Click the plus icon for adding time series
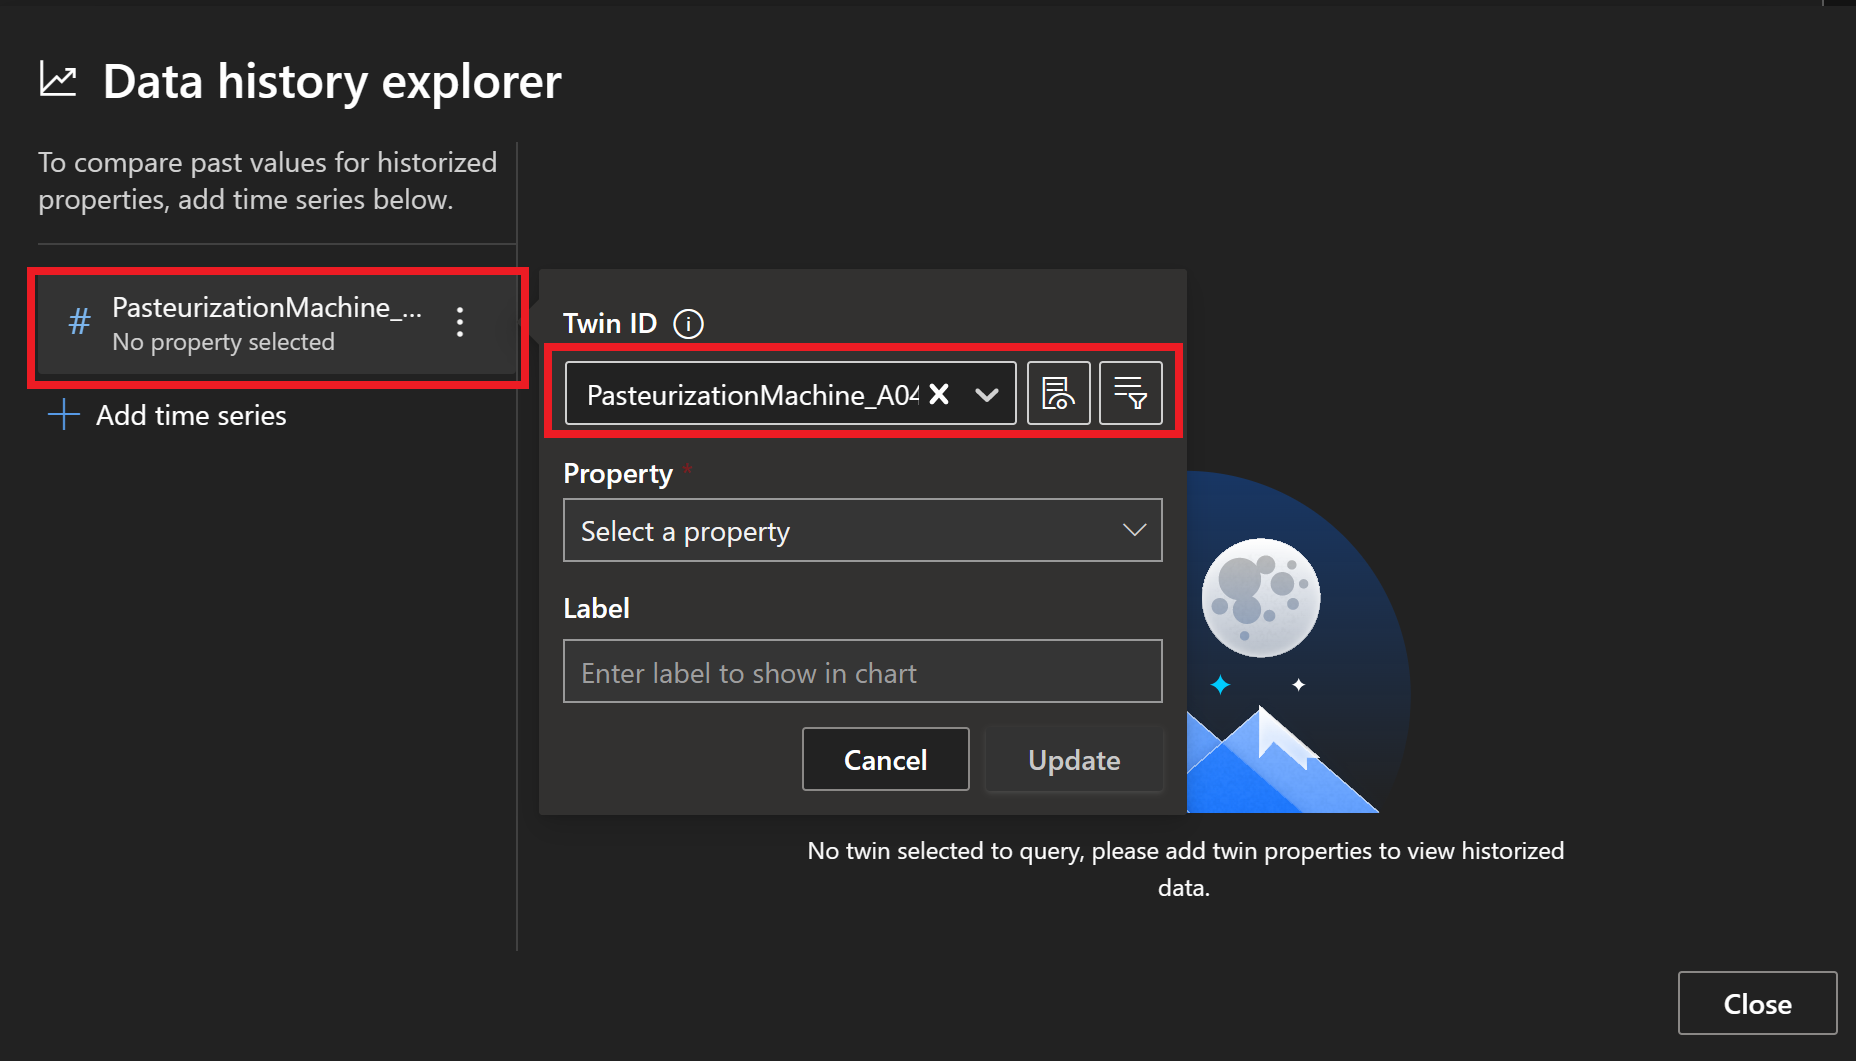Image resolution: width=1856 pixels, height=1061 pixels. coord(64,415)
